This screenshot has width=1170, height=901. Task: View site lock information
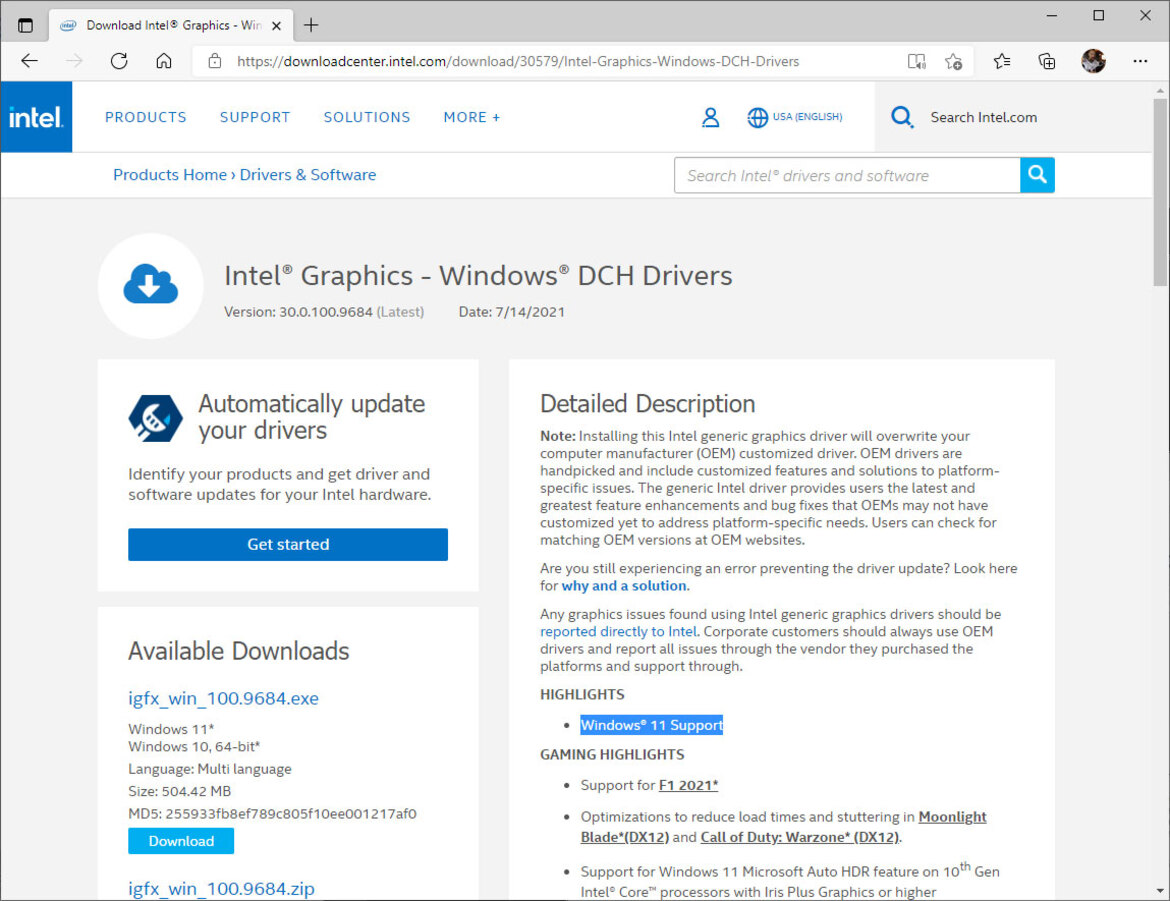215,61
